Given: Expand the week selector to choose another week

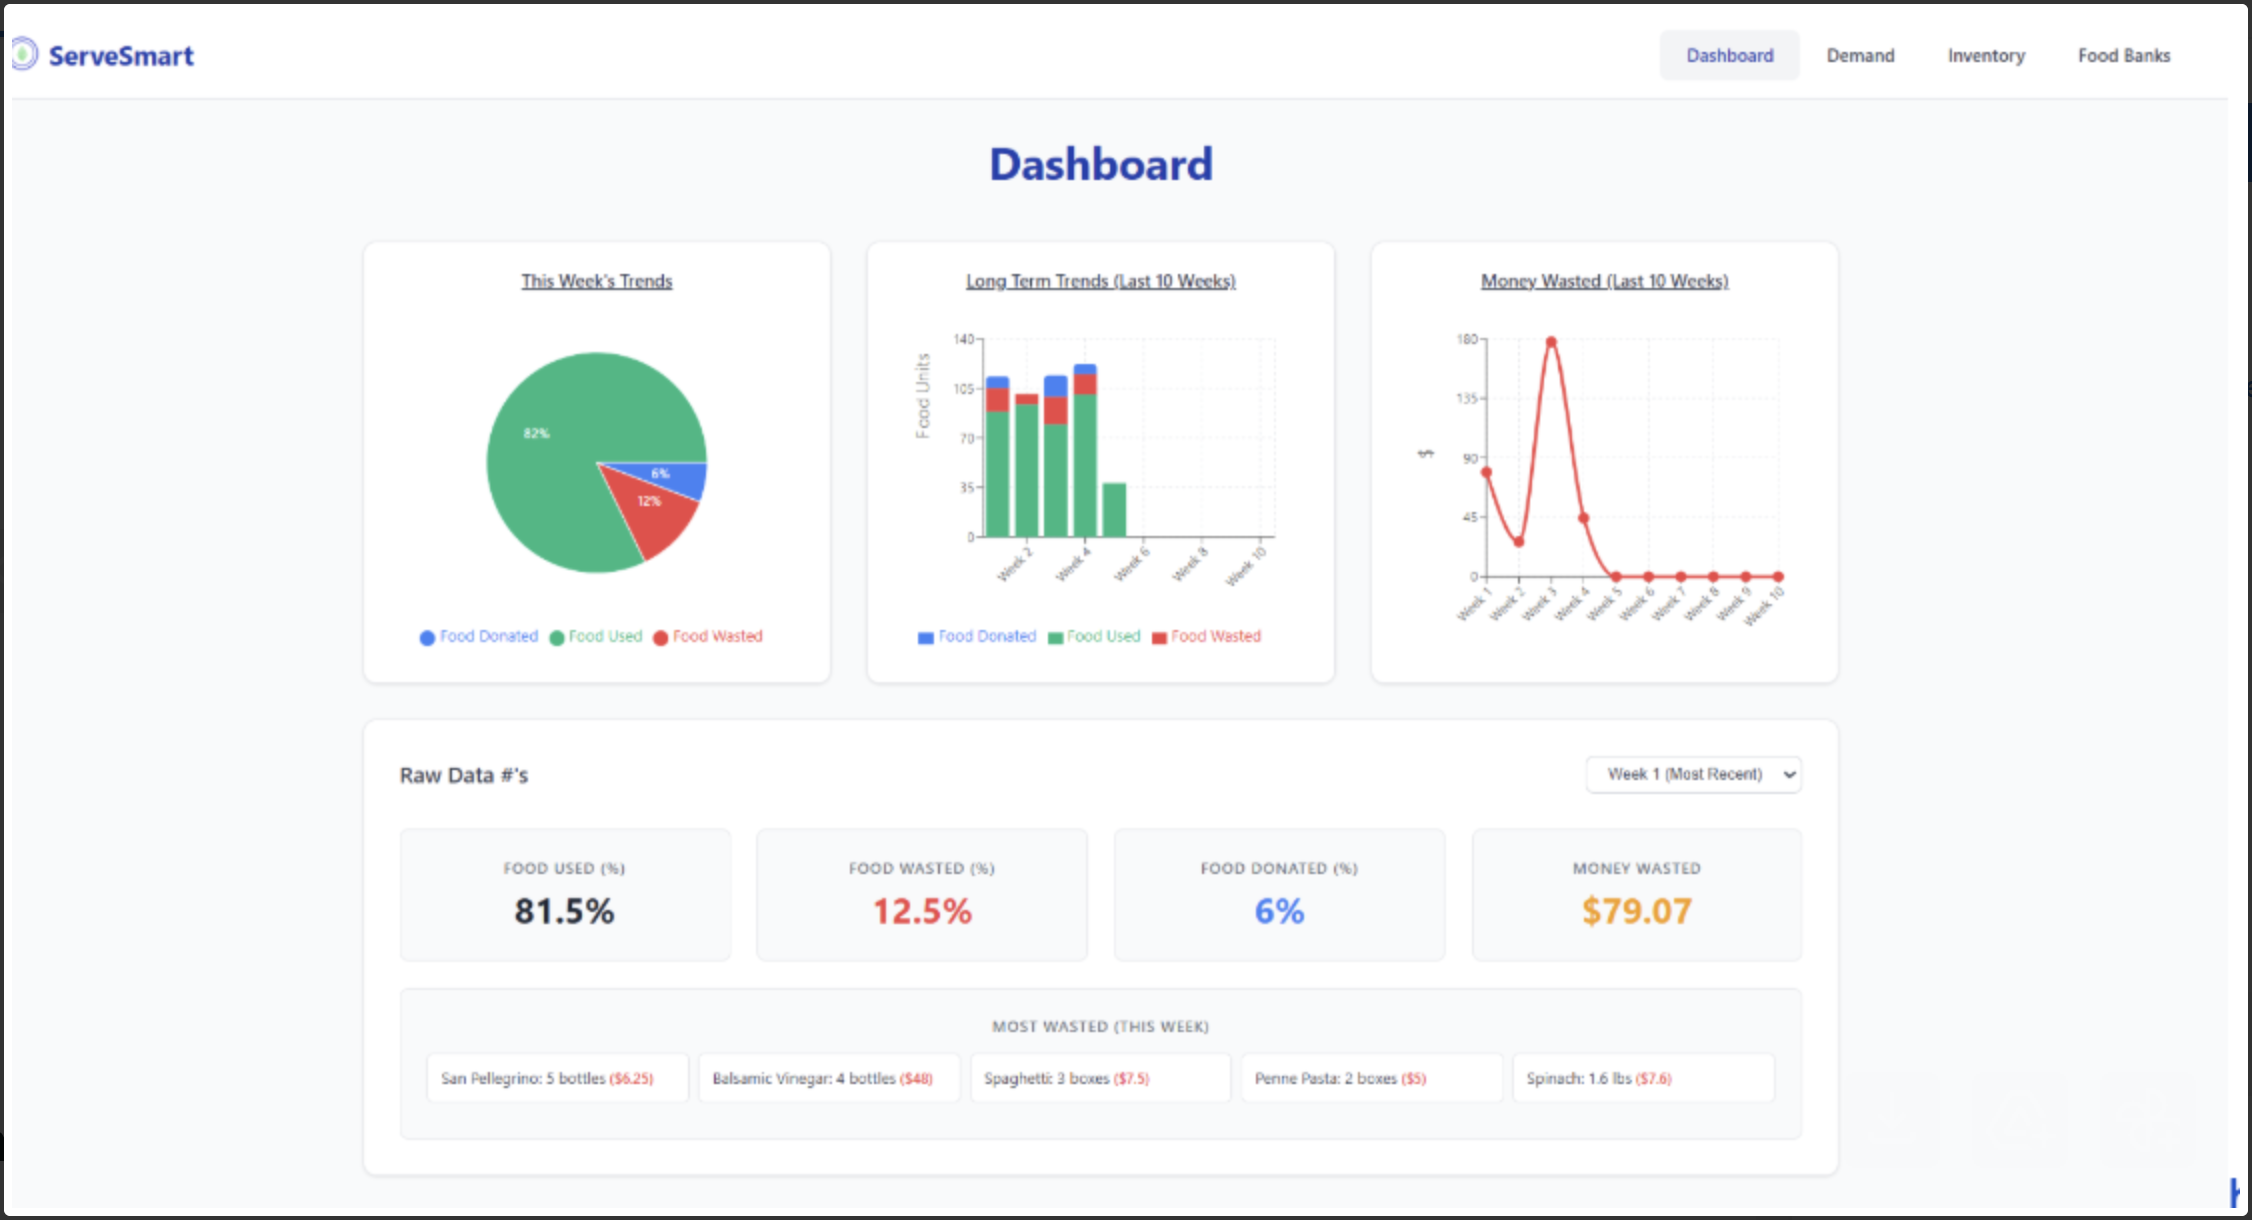Looking at the screenshot, I should (1693, 773).
